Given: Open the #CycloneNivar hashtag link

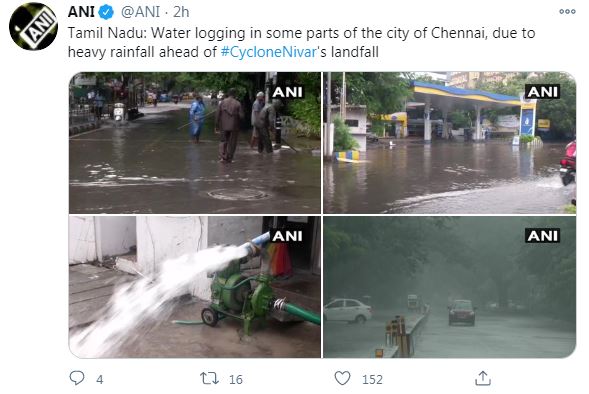Looking at the screenshot, I should tap(269, 51).
